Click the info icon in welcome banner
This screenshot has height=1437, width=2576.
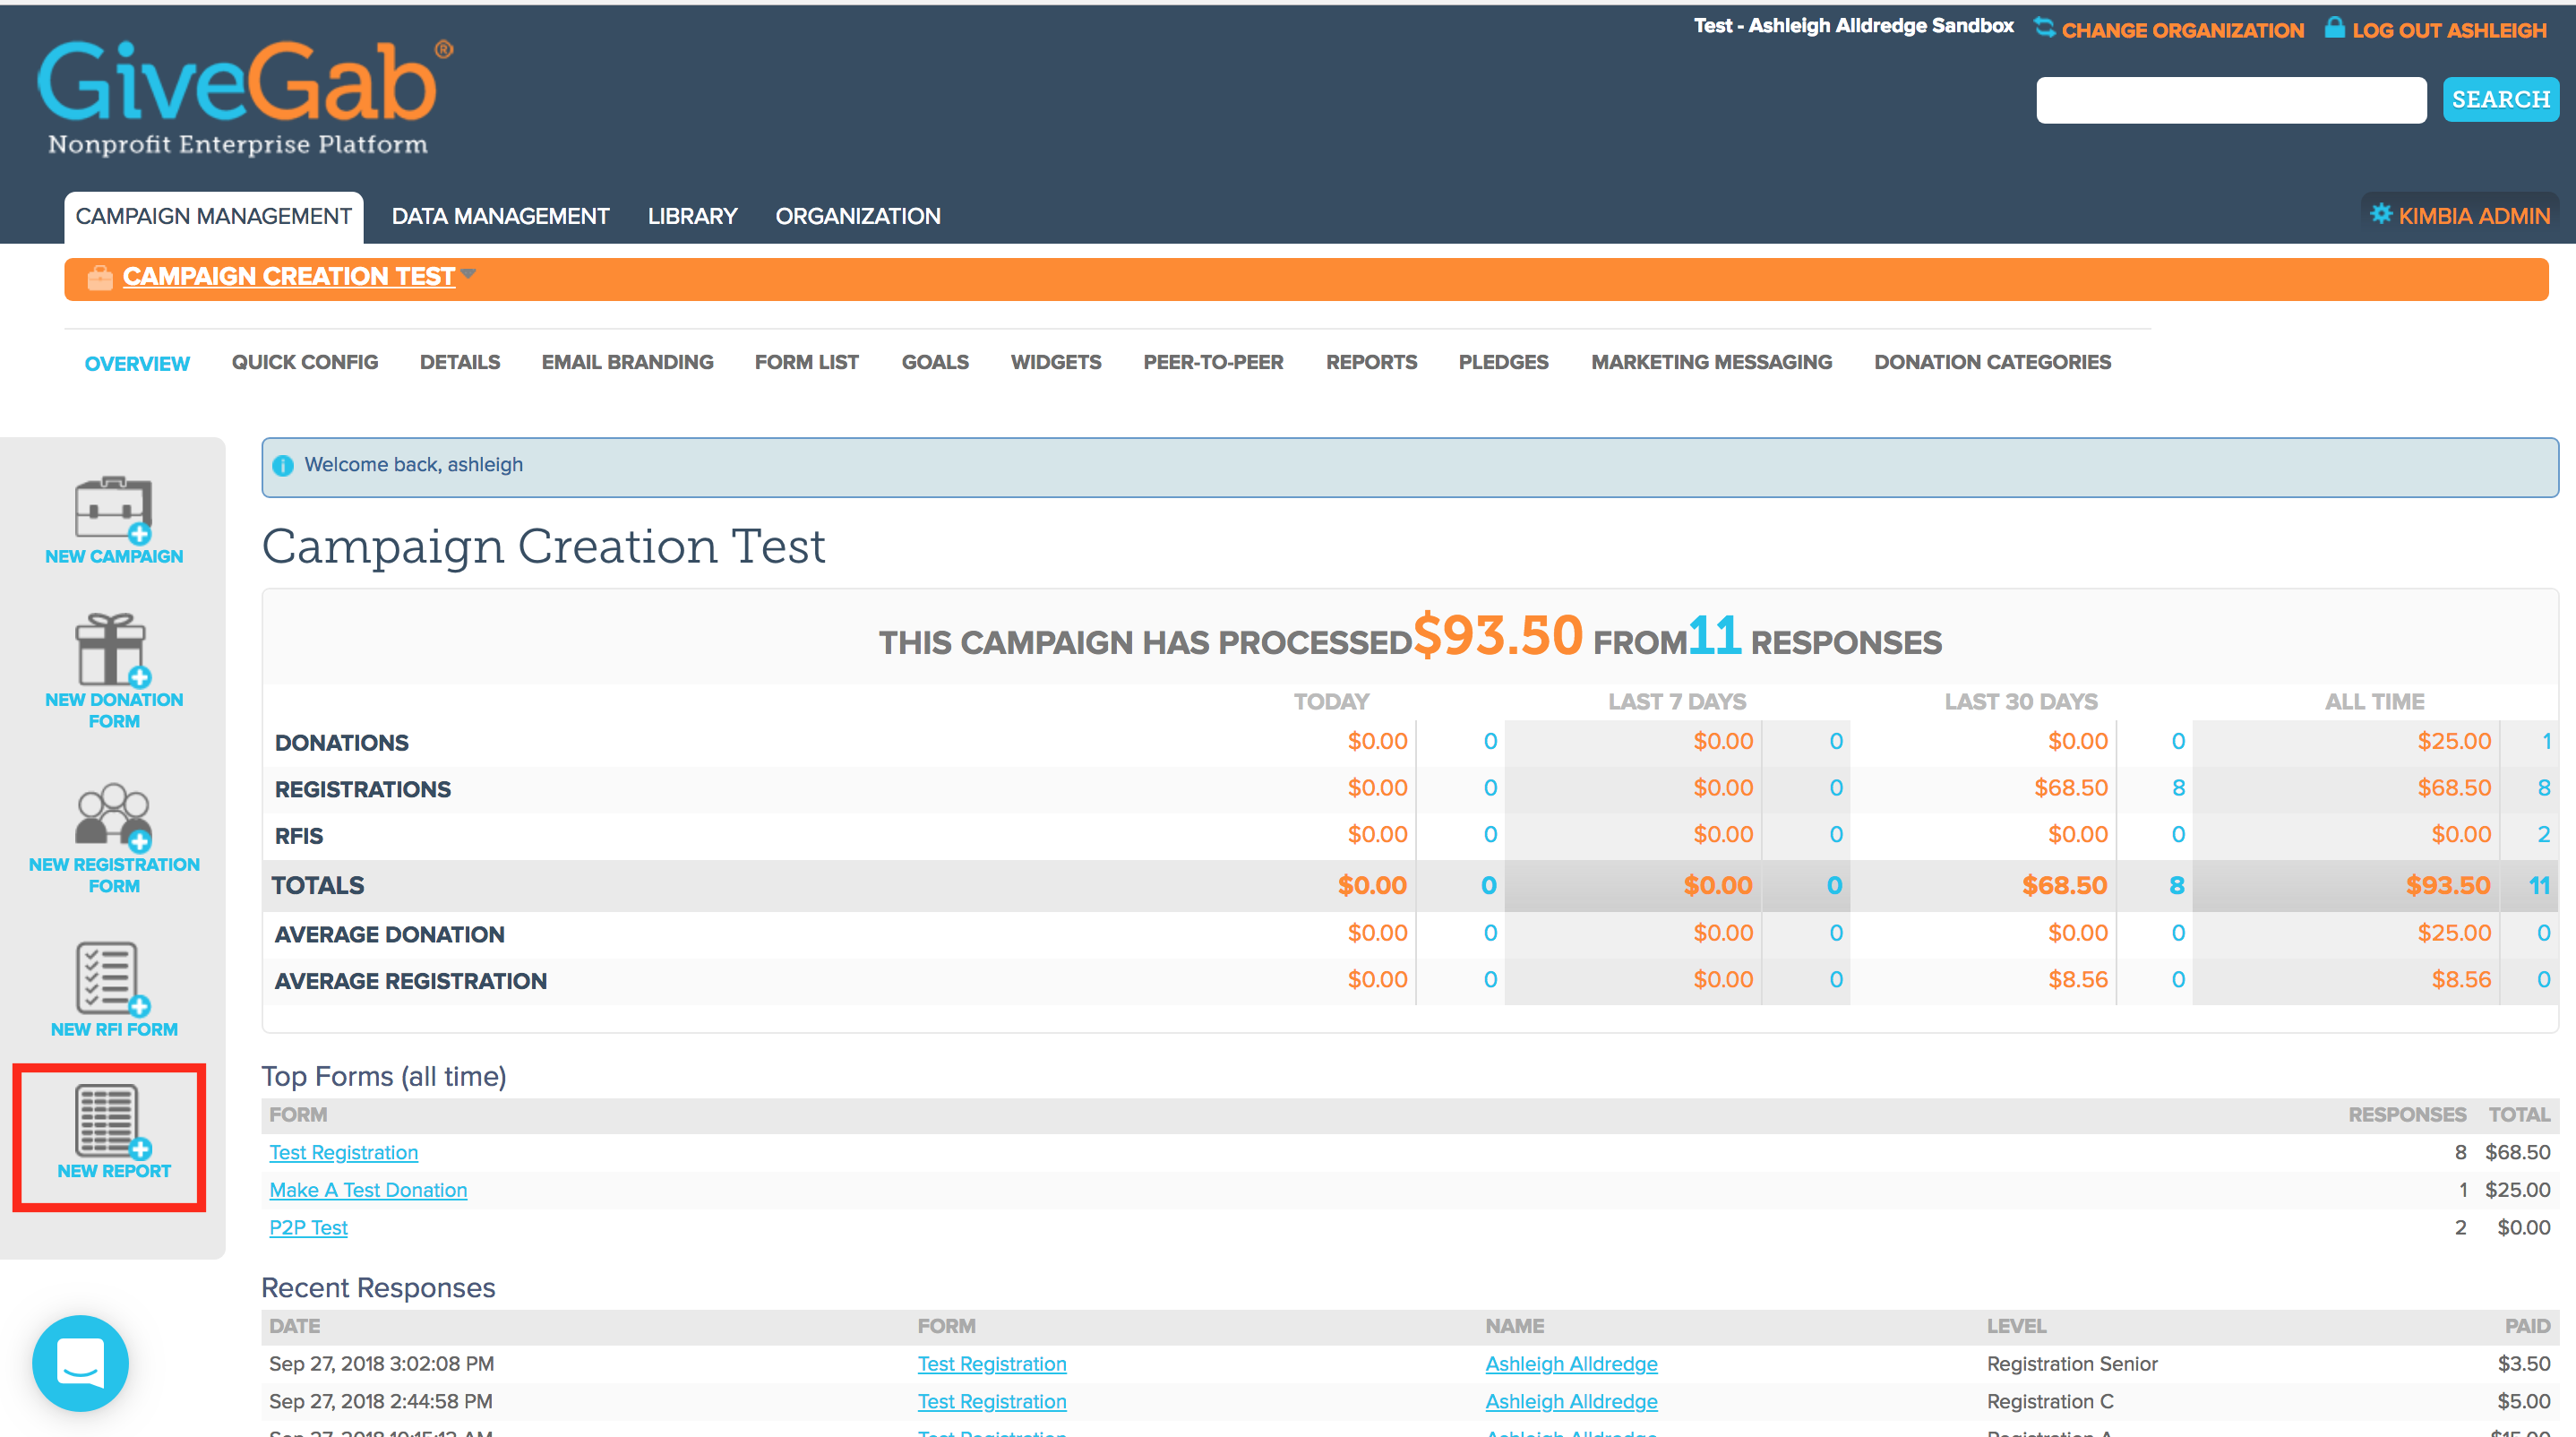coord(283,465)
